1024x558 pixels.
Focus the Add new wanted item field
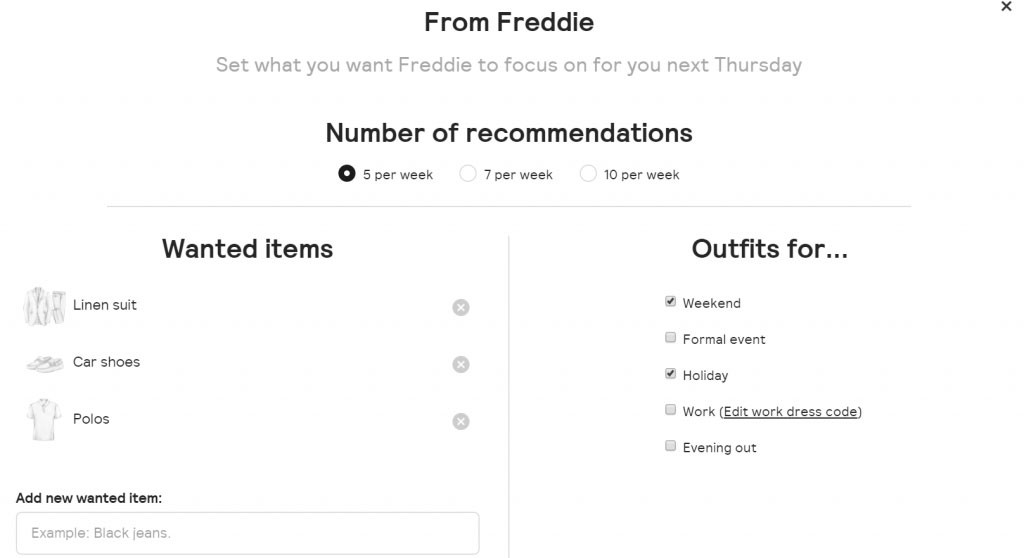(247, 533)
